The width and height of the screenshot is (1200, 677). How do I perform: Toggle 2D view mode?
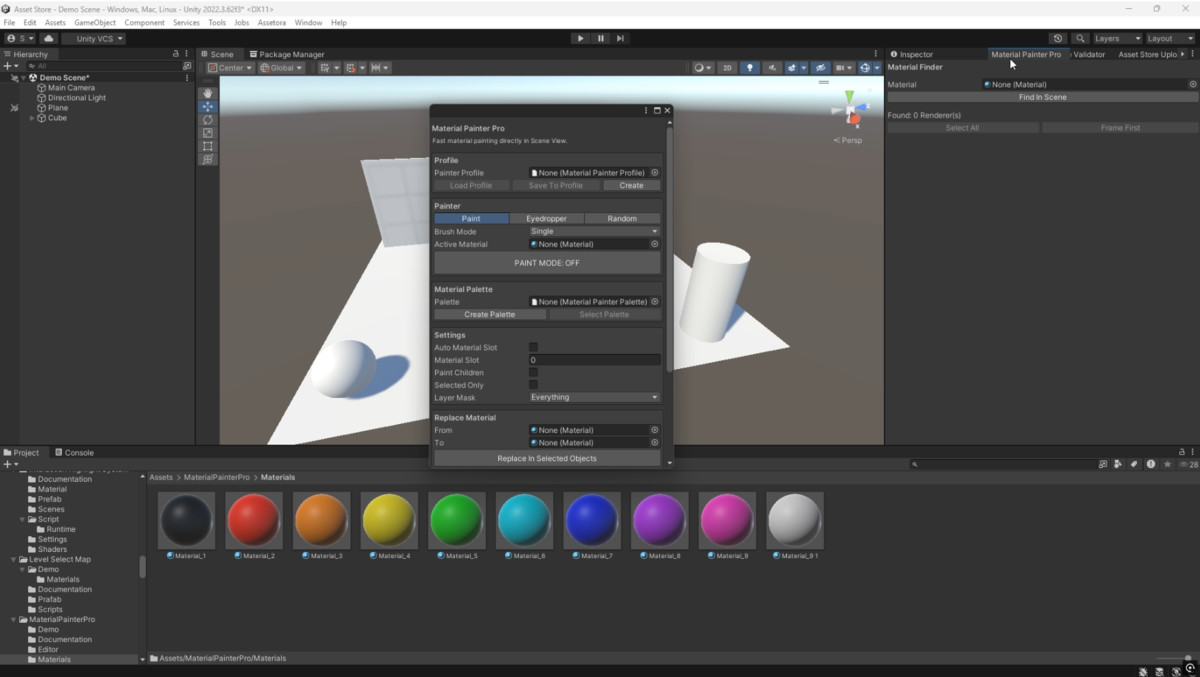coord(728,68)
